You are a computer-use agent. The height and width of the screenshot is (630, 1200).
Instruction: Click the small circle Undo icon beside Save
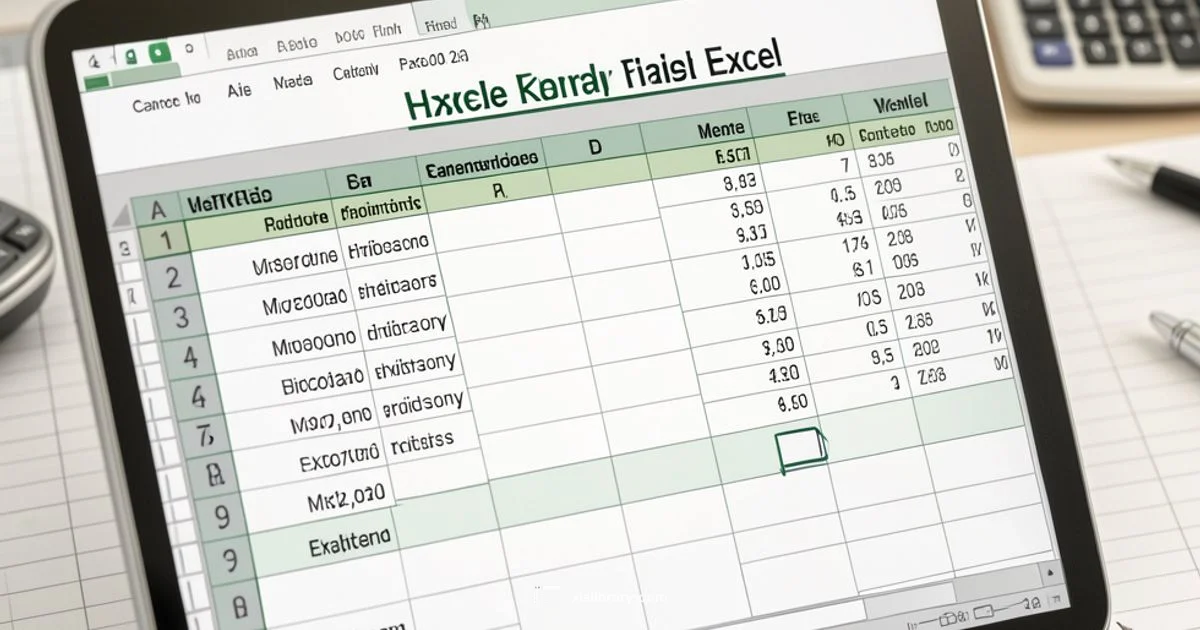[x=190, y=47]
